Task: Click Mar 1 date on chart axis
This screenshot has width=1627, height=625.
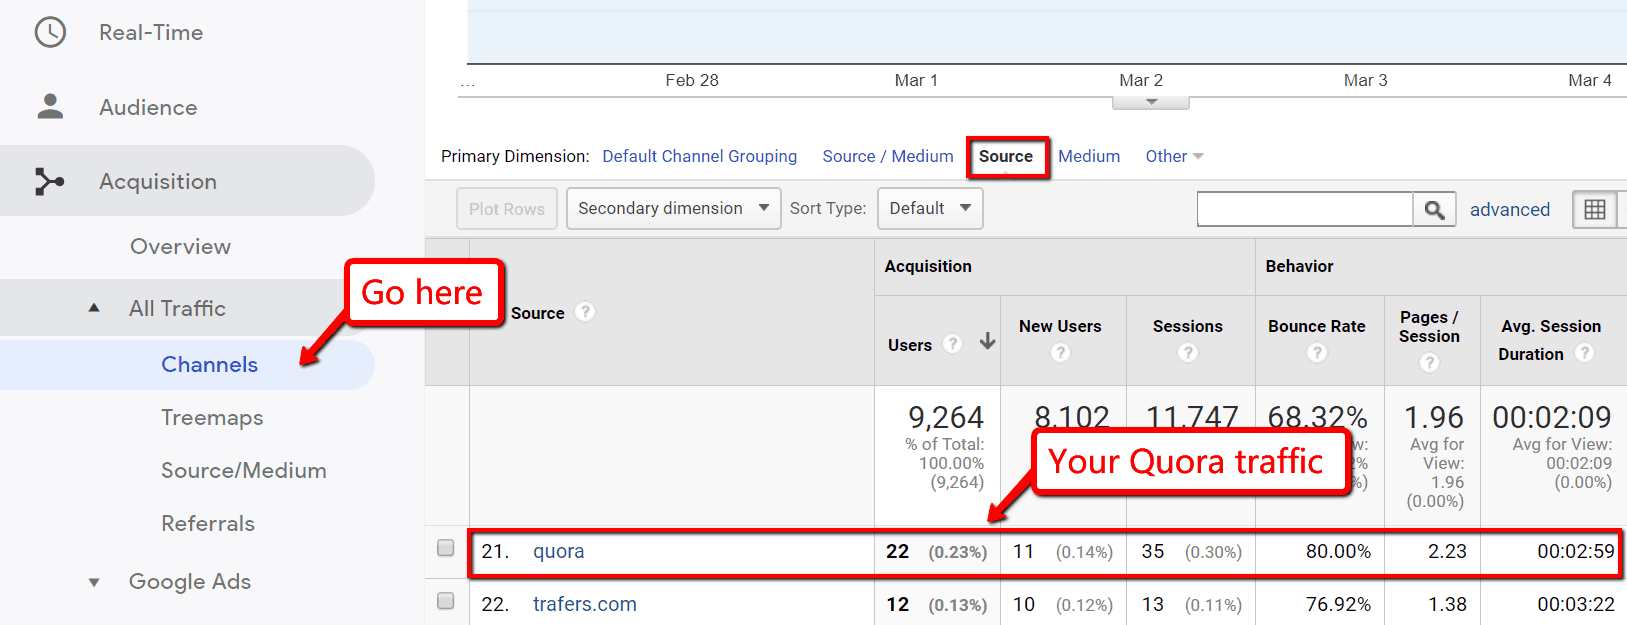Action: click(916, 80)
